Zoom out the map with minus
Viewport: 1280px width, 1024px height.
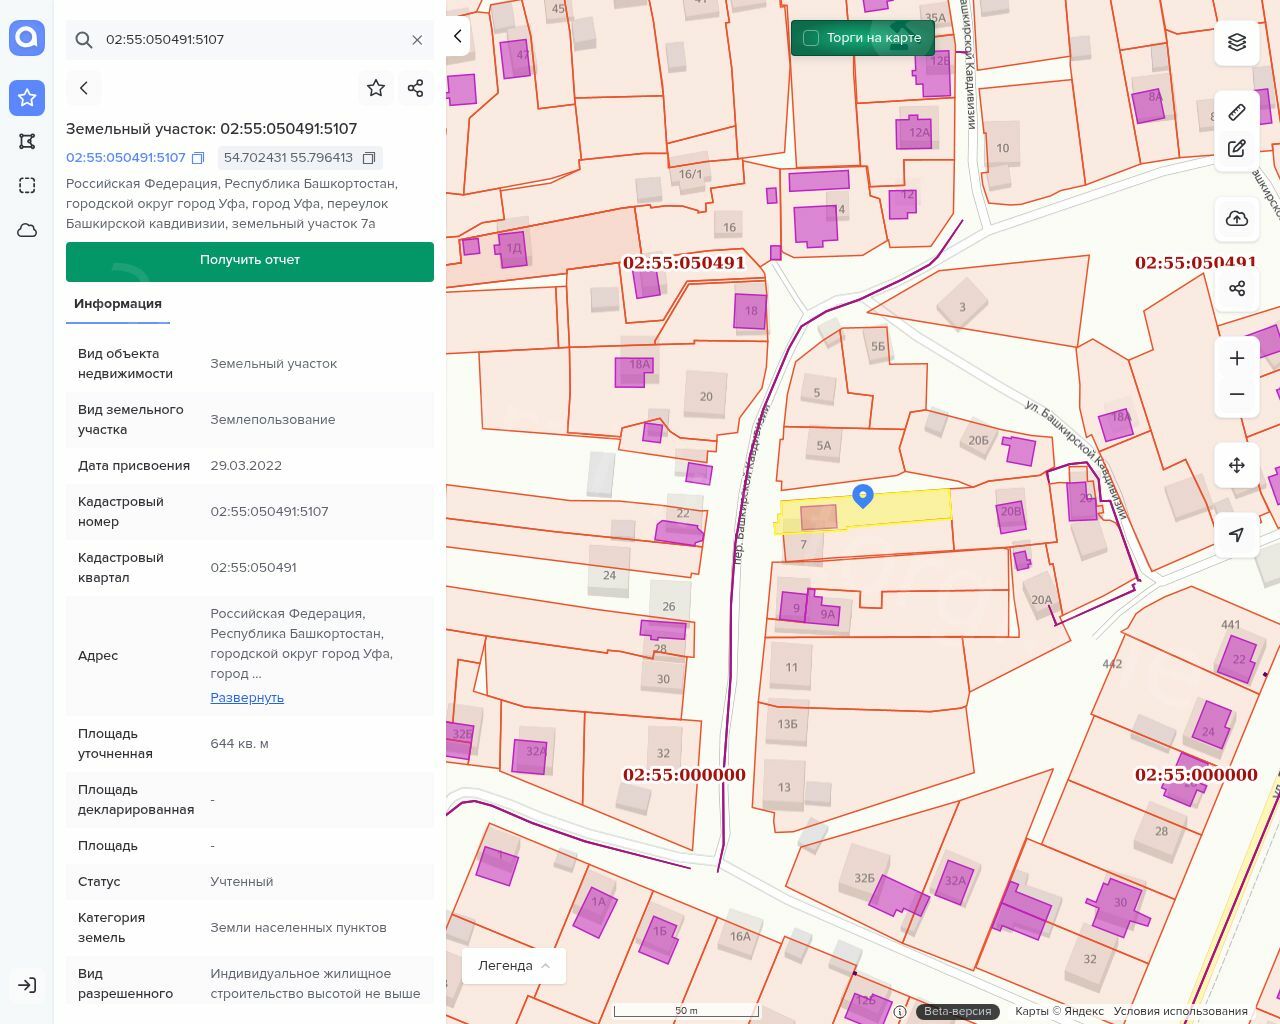1237,394
